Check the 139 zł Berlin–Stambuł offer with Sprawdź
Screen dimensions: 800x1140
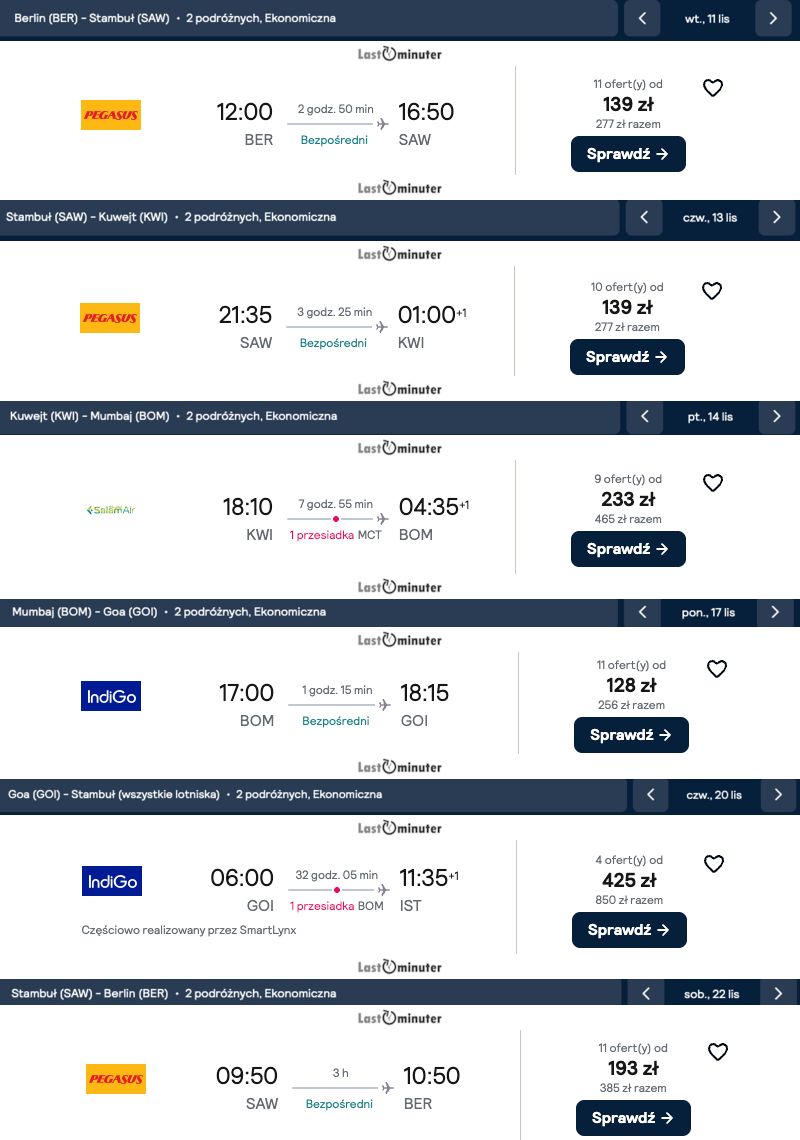click(x=628, y=154)
